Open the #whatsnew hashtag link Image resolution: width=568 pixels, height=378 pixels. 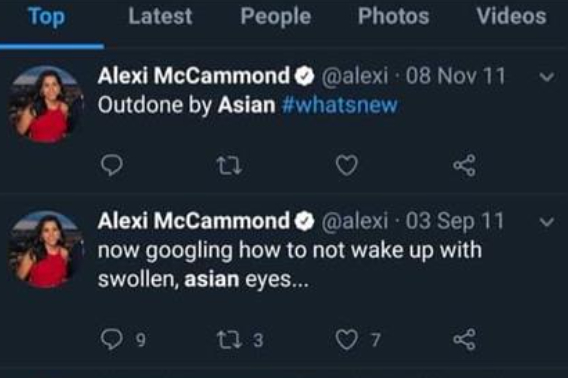point(339,105)
